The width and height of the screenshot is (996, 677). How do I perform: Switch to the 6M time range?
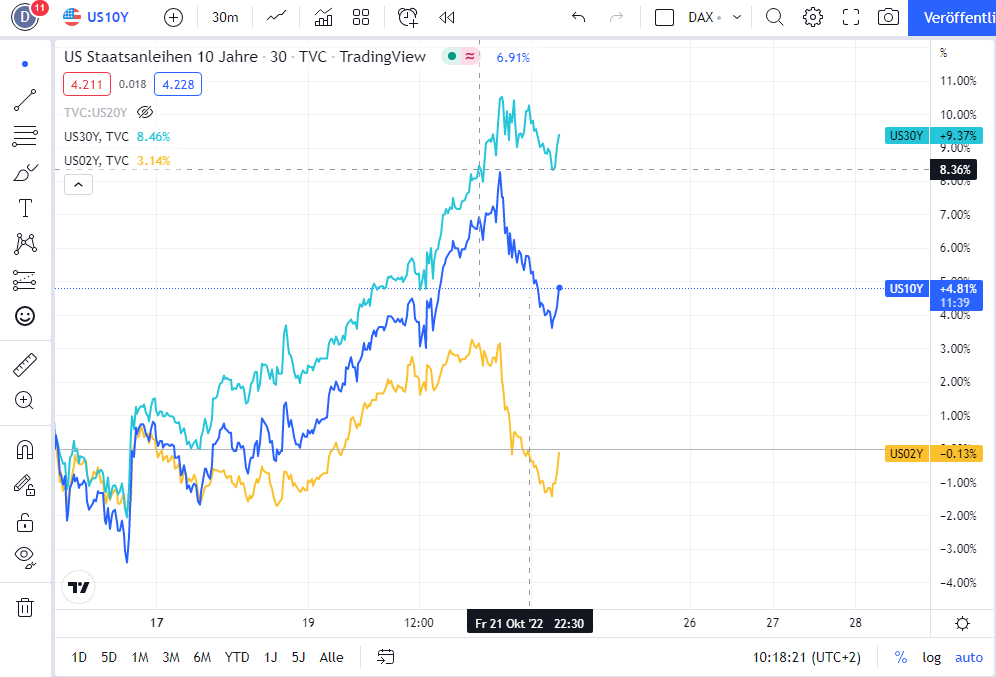[x=202, y=657]
